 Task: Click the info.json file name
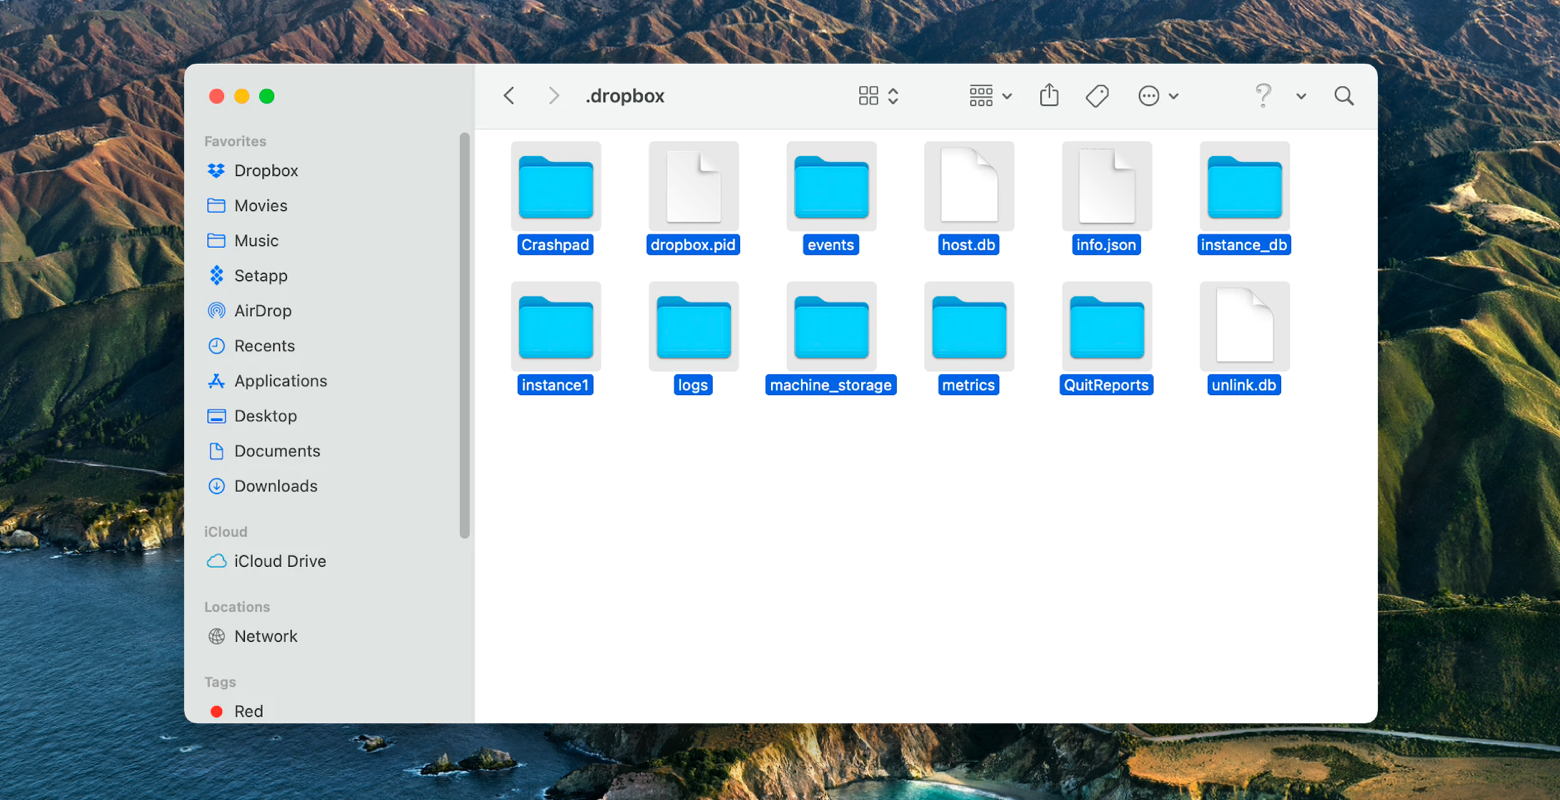tap(1106, 245)
